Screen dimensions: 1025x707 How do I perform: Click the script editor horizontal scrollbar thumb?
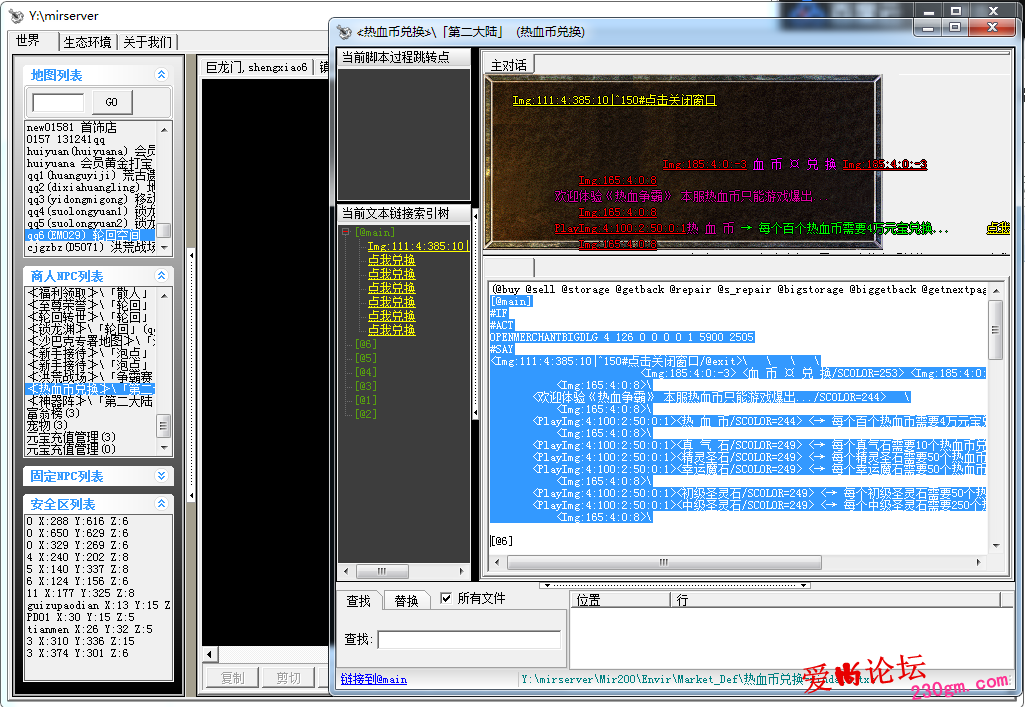(664, 562)
